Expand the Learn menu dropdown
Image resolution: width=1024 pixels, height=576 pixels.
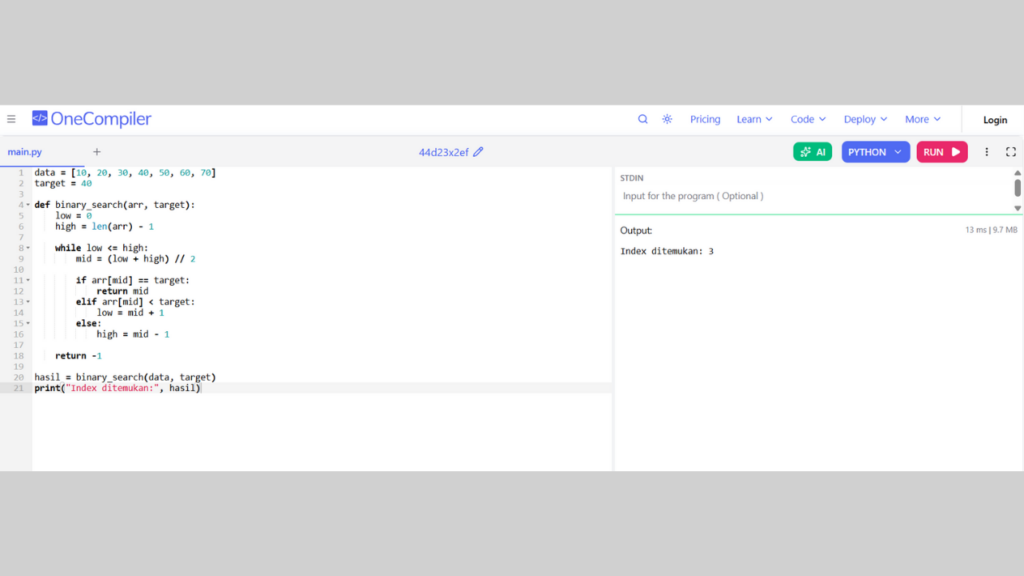(754, 119)
